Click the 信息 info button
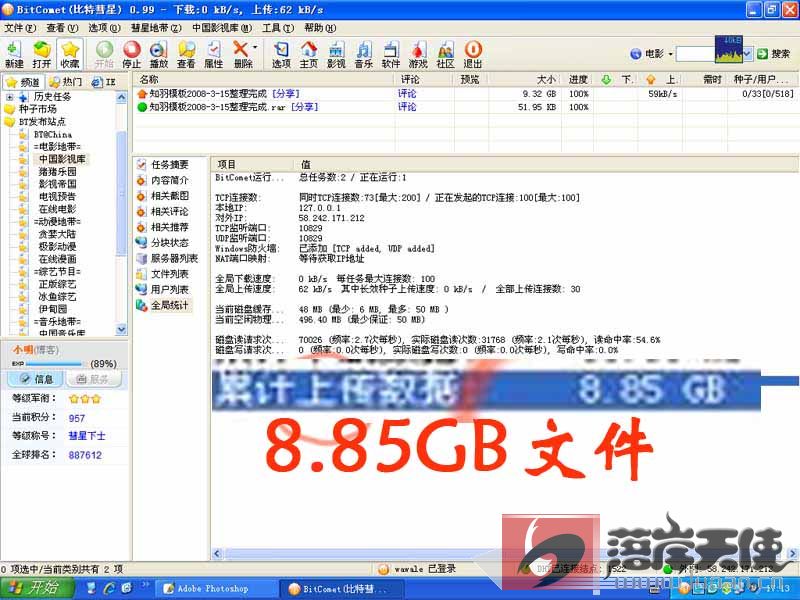This screenshot has height=600, width=800. (x=36, y=379)
